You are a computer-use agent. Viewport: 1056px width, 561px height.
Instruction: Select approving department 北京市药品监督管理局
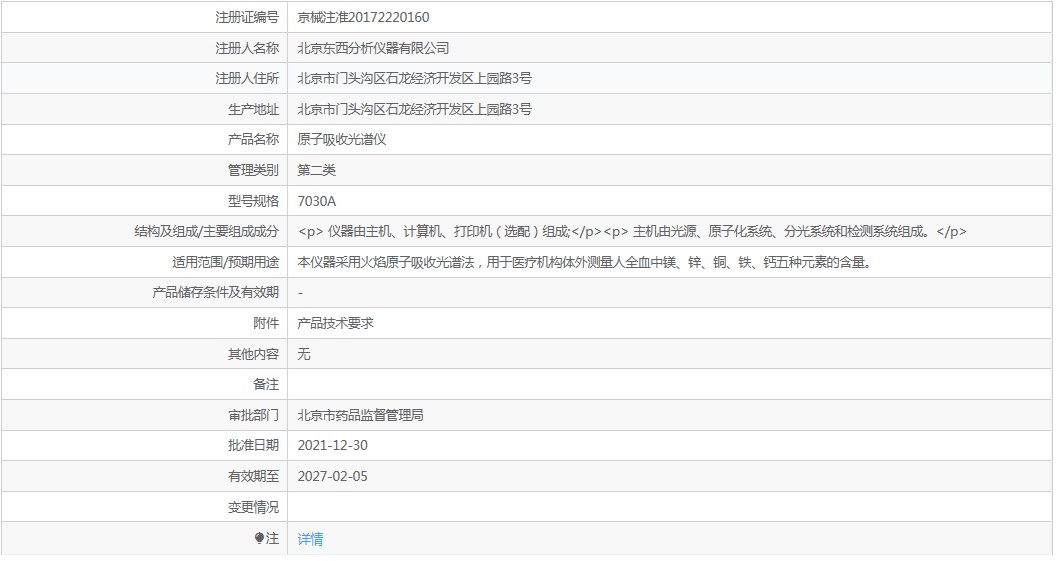pos(360,416)
